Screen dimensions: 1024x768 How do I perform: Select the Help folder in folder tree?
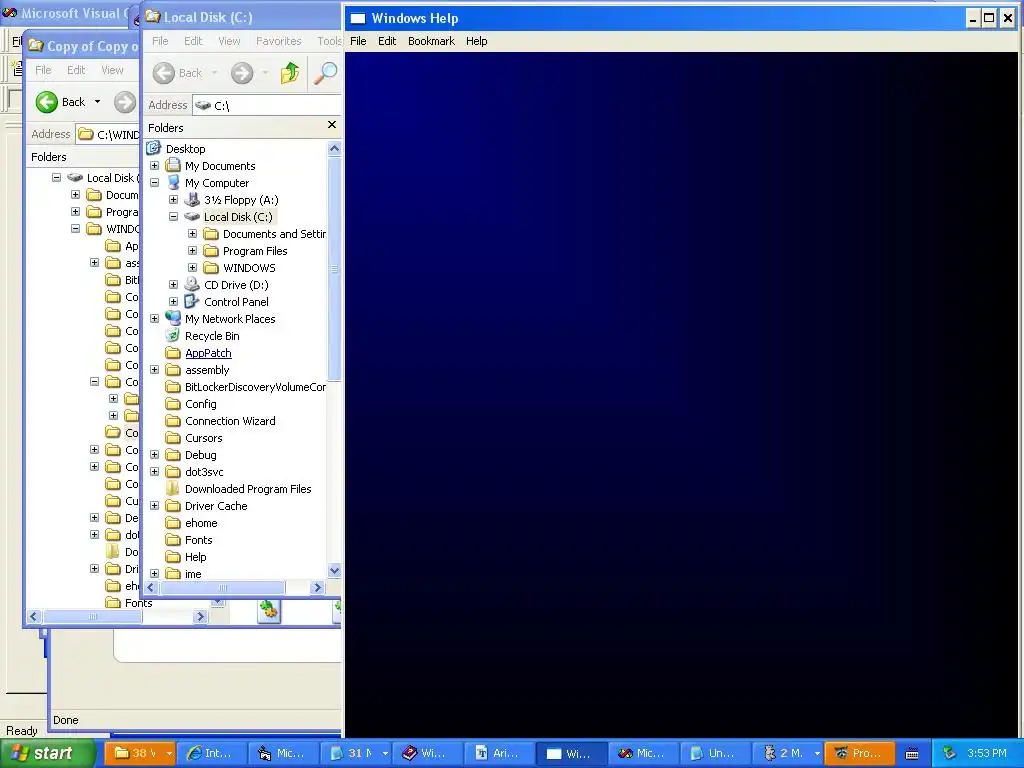point(195,556)
